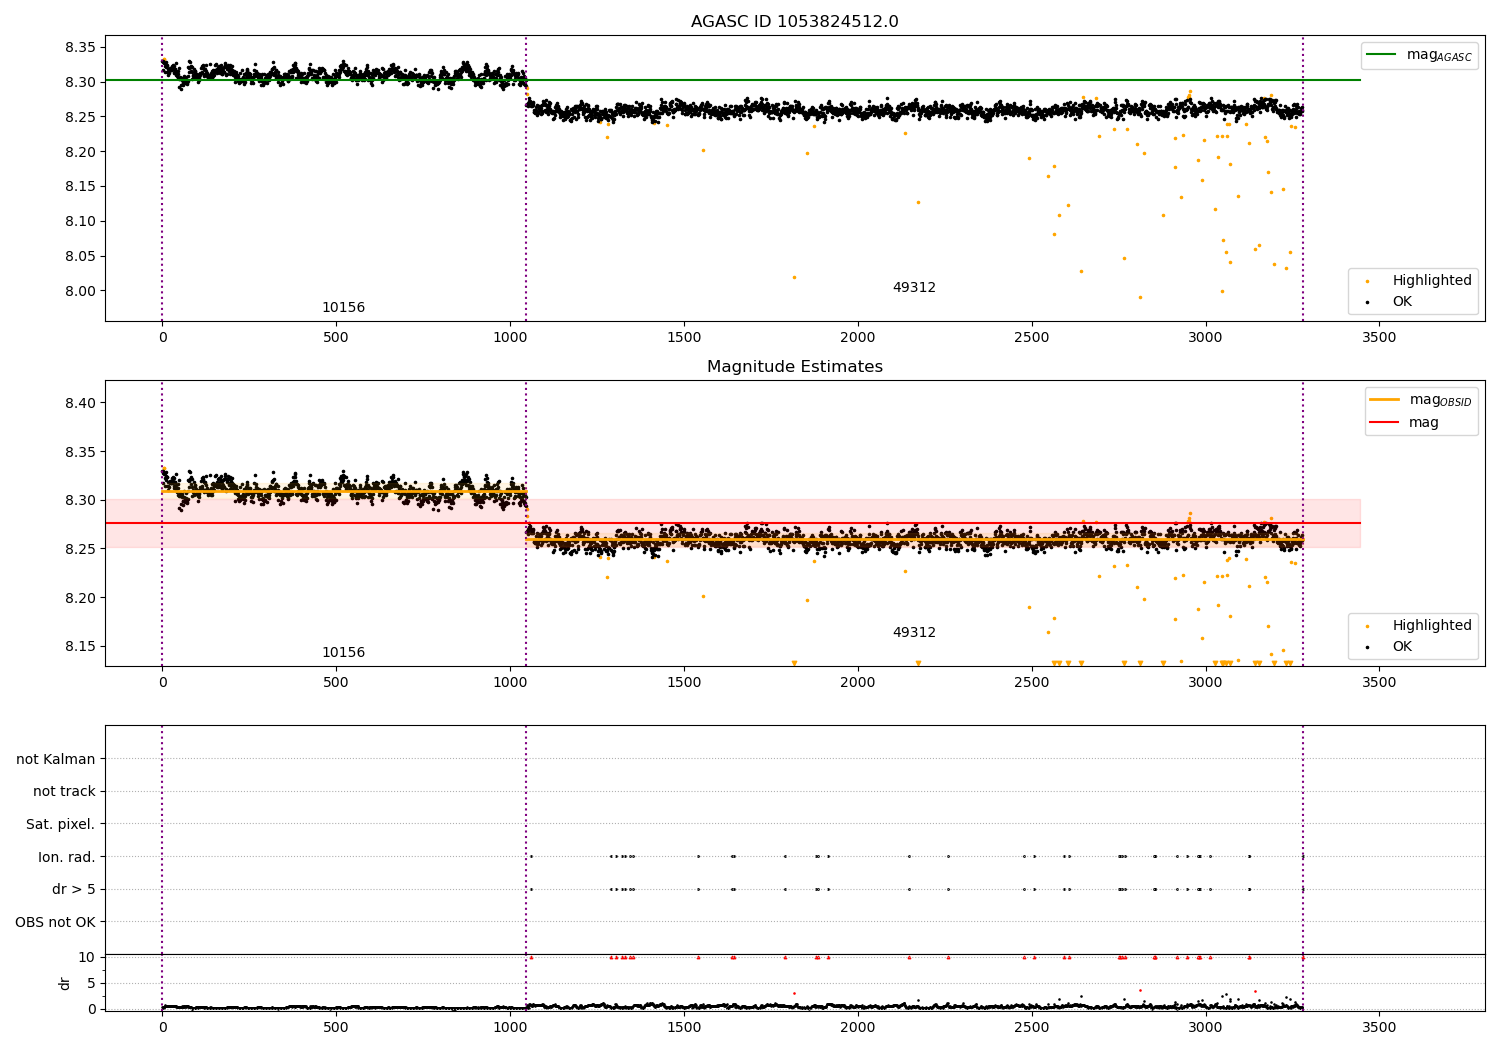Viewport: 1500px width, 1050px height.
Task: Select the green mag AGASC legend line
Action: (x=1381, y=55)
